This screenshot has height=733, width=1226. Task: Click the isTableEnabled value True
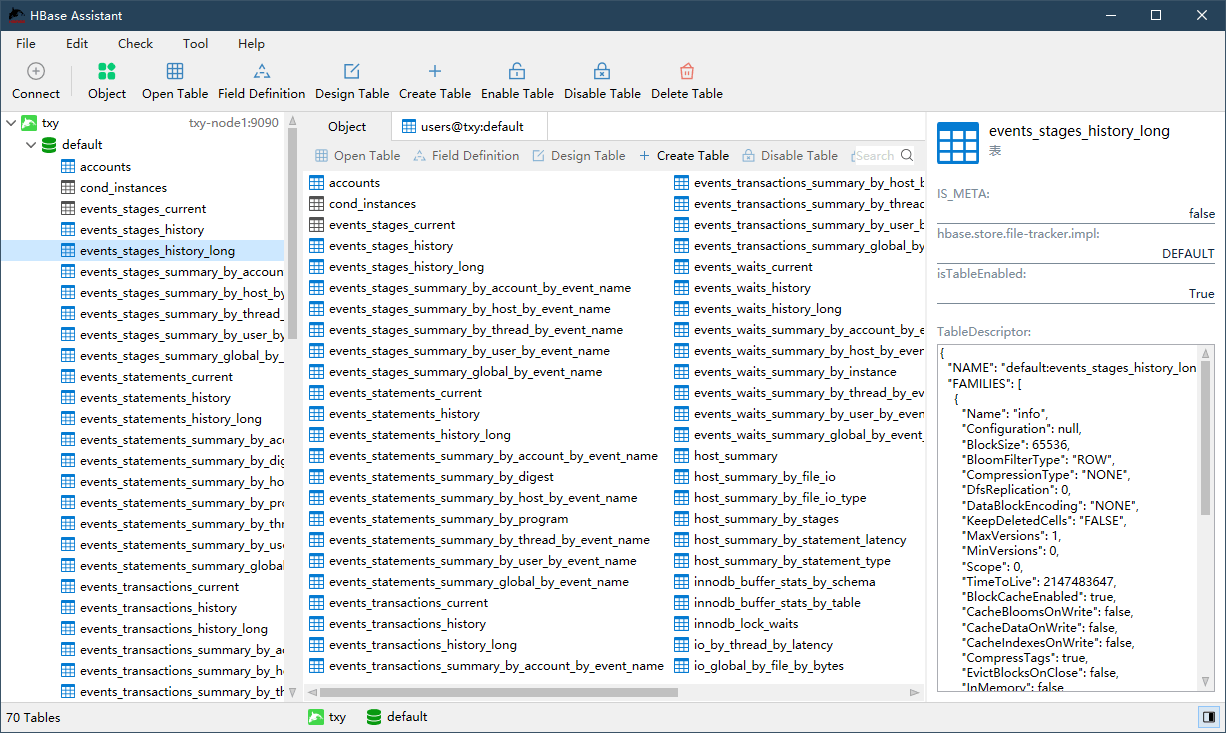[x=1201, y=294]
